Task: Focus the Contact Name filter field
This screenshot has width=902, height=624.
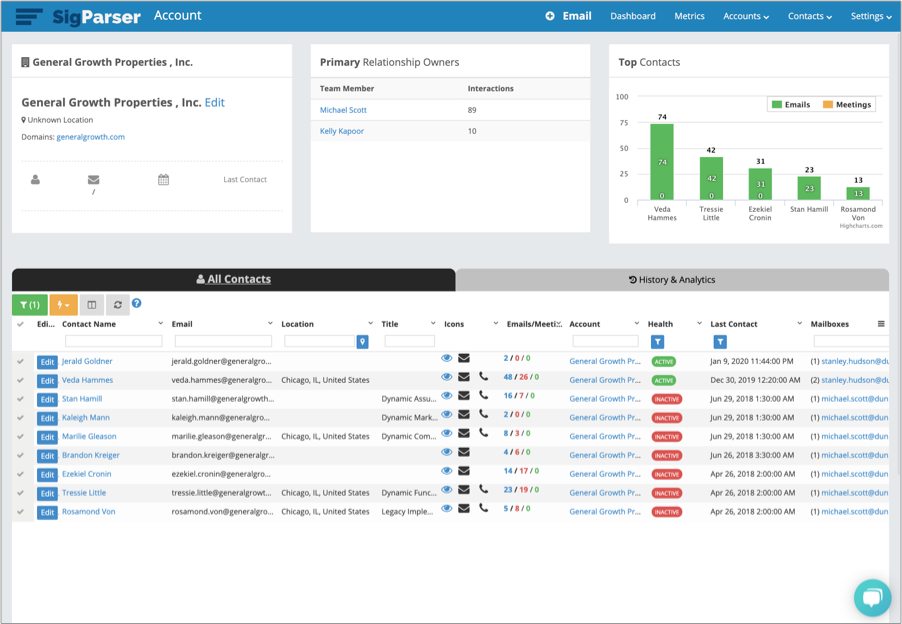Action: tap(114, 342)
